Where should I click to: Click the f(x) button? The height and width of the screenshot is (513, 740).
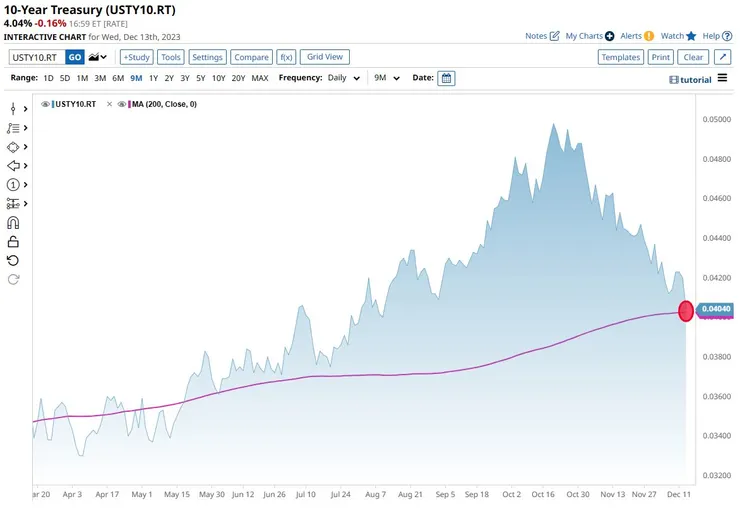point(286,57)
